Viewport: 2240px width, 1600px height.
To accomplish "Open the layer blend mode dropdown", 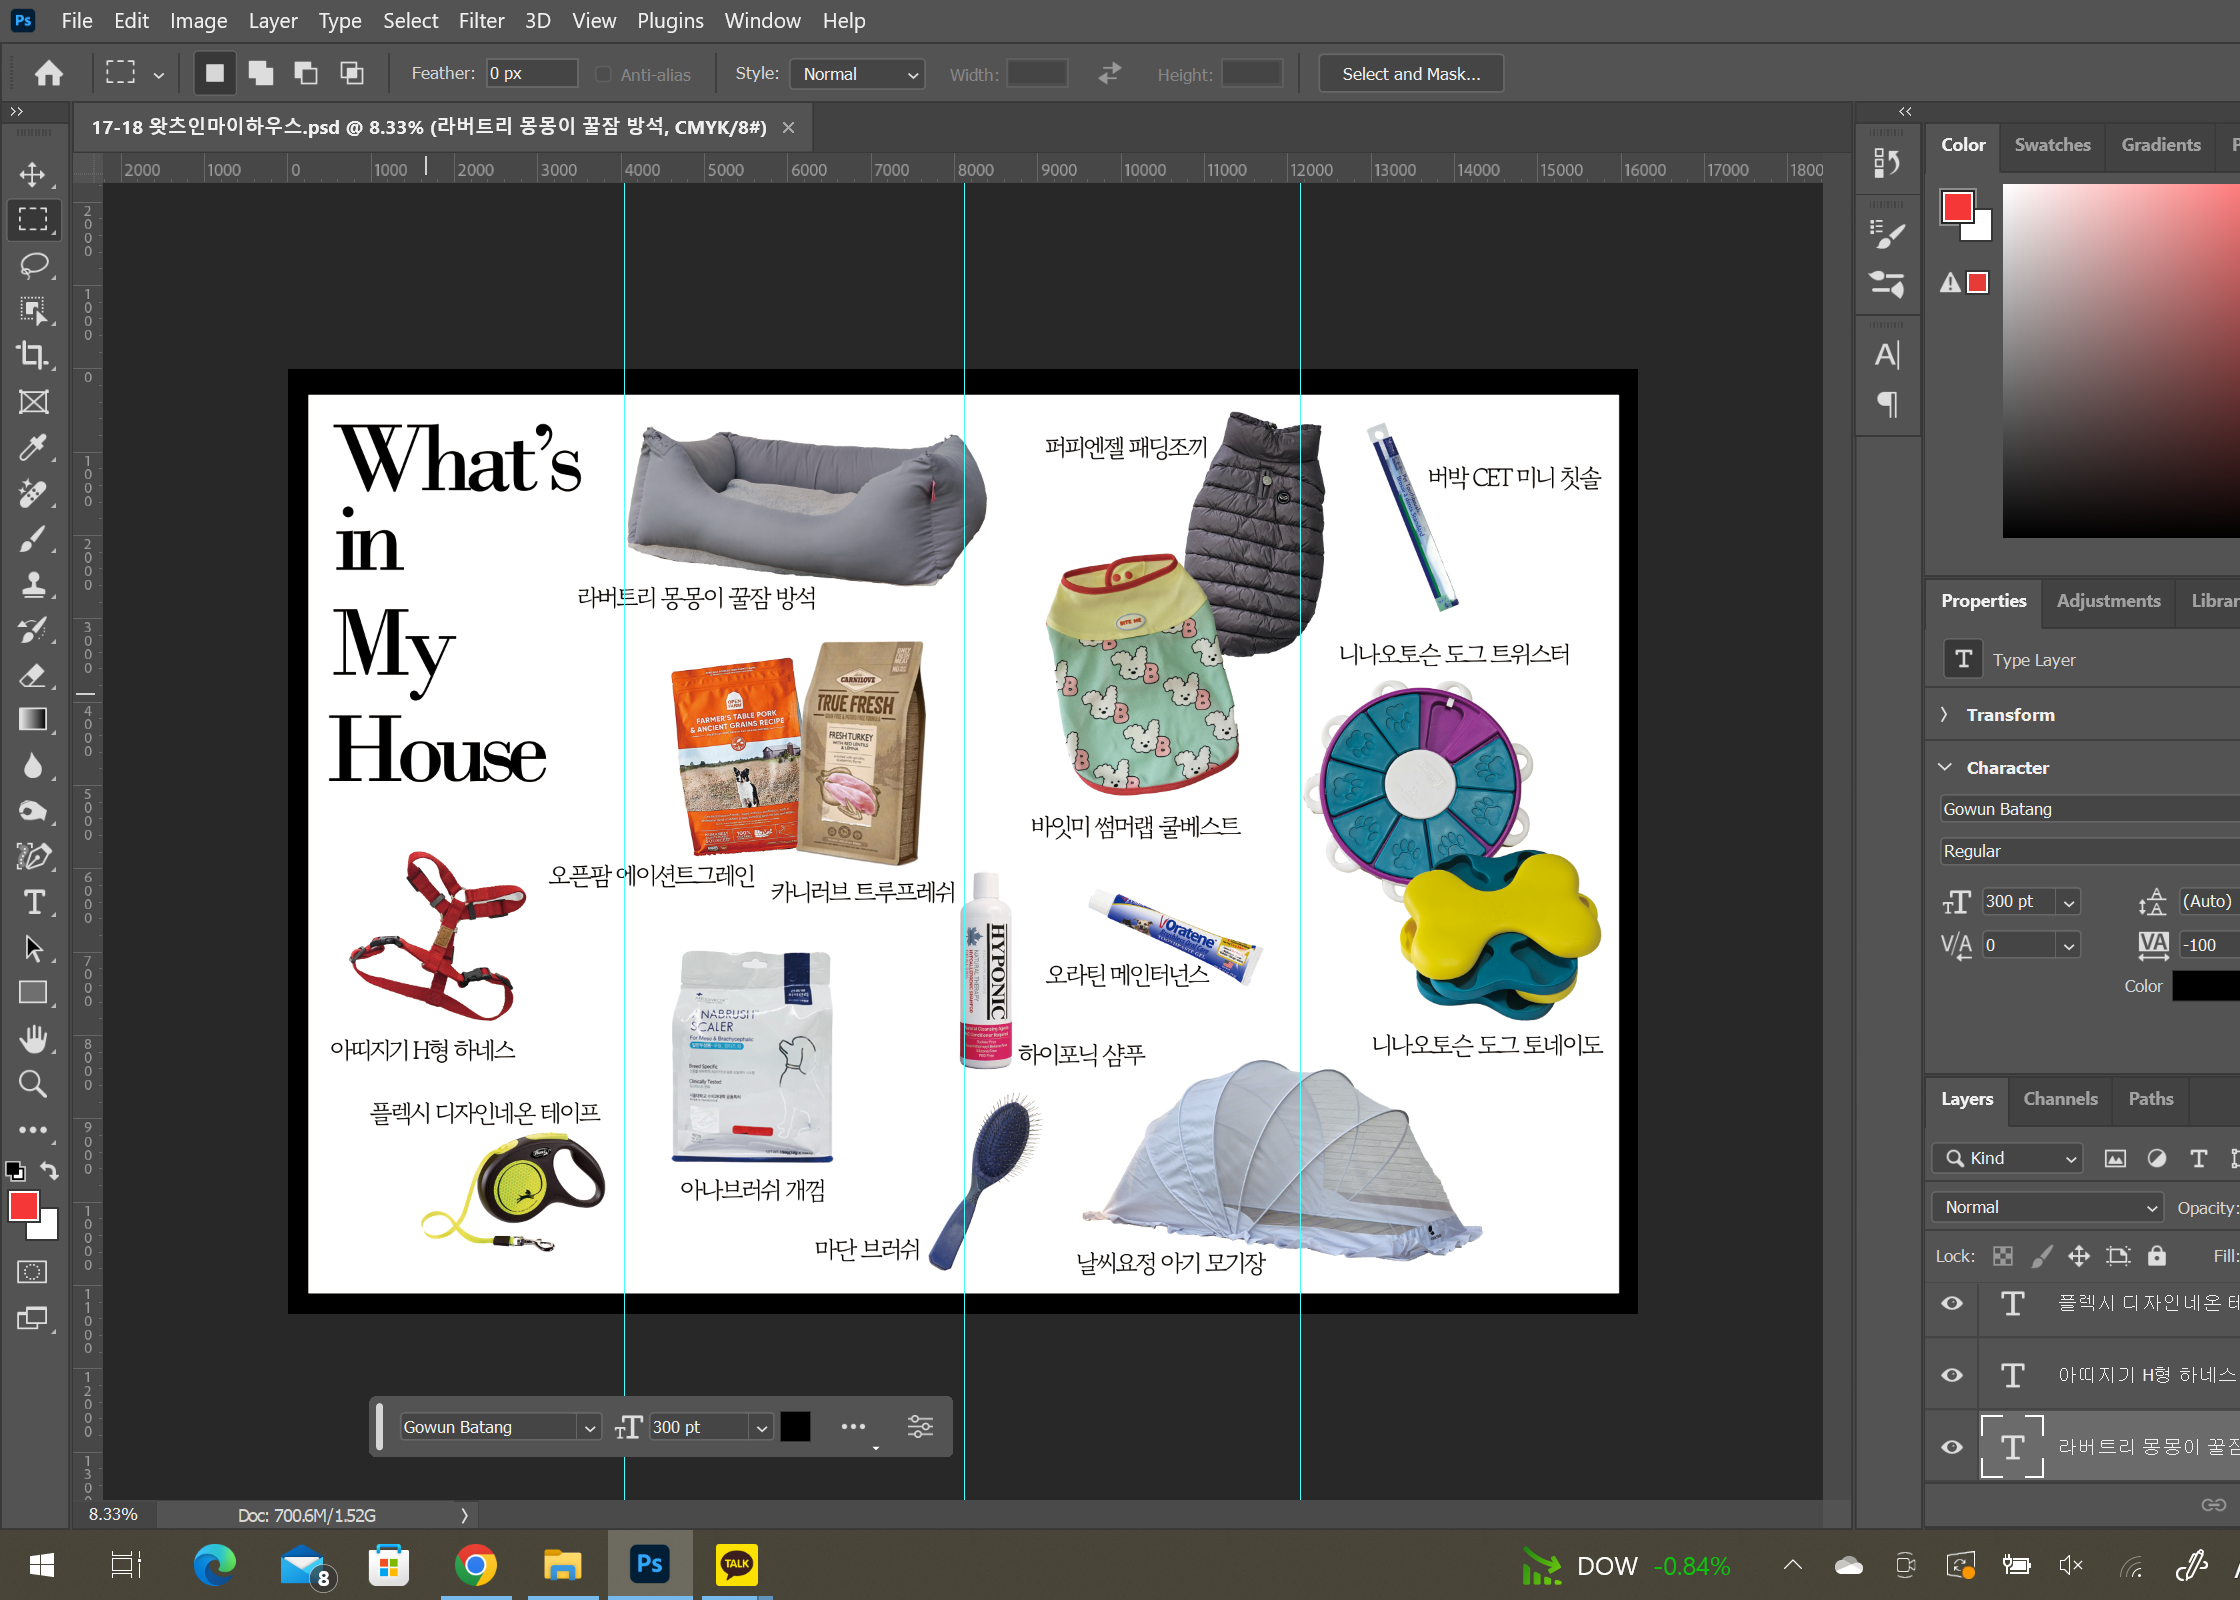I will click(x=2047, y=1207).
